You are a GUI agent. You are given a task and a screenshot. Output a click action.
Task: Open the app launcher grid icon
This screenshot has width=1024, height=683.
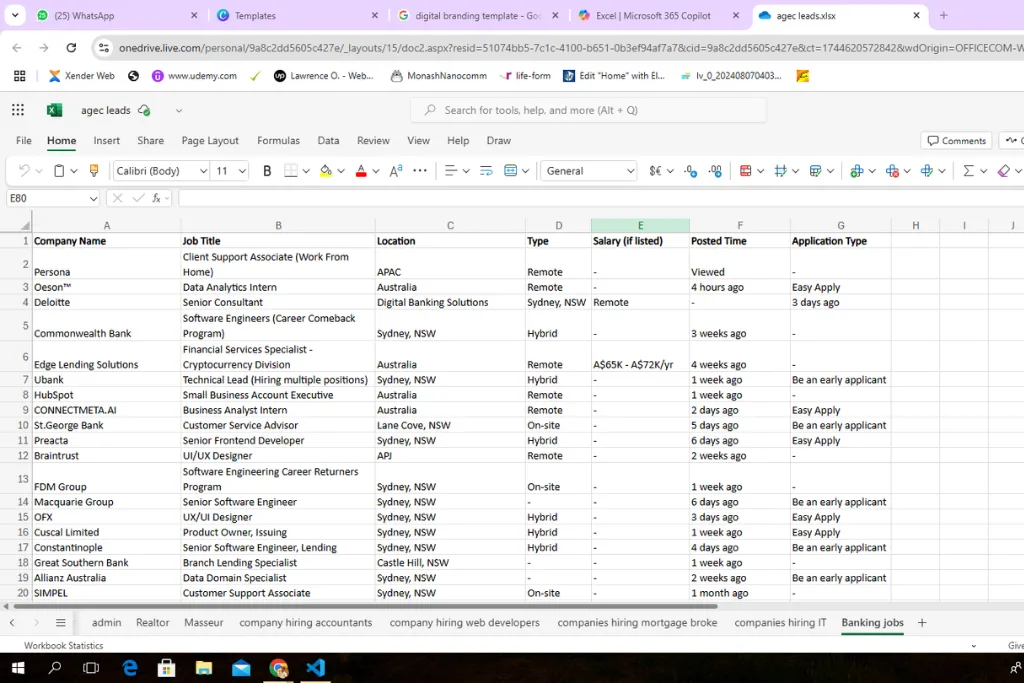(x=18, y=110)
